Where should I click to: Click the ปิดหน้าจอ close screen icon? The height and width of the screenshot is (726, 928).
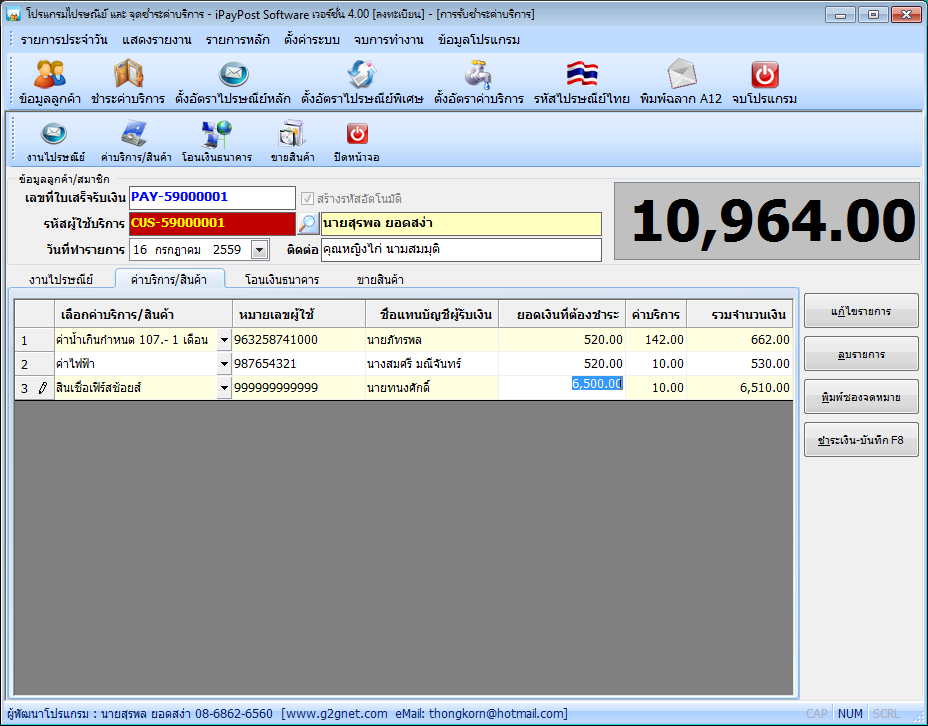[x=357, y=136]
